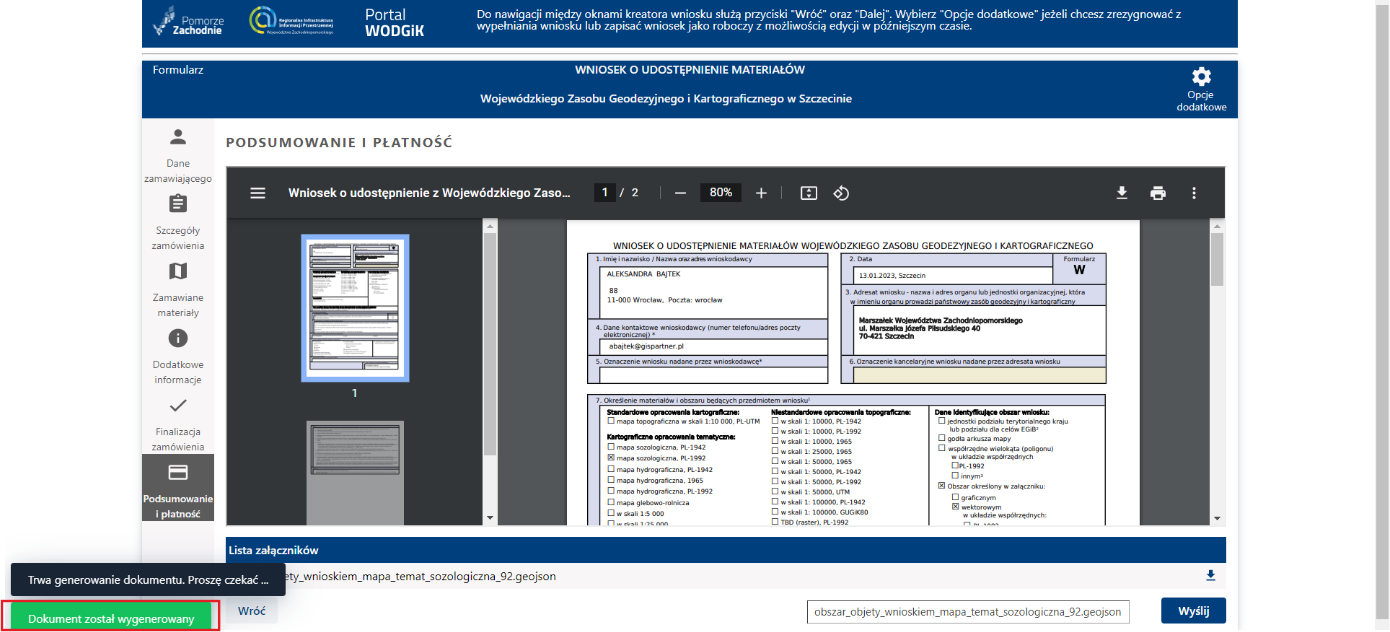Image resolution: width=1390 pixels, height=632 pixels.
Task: Zoom out the PDF with minus
Action: click(680, 193)
